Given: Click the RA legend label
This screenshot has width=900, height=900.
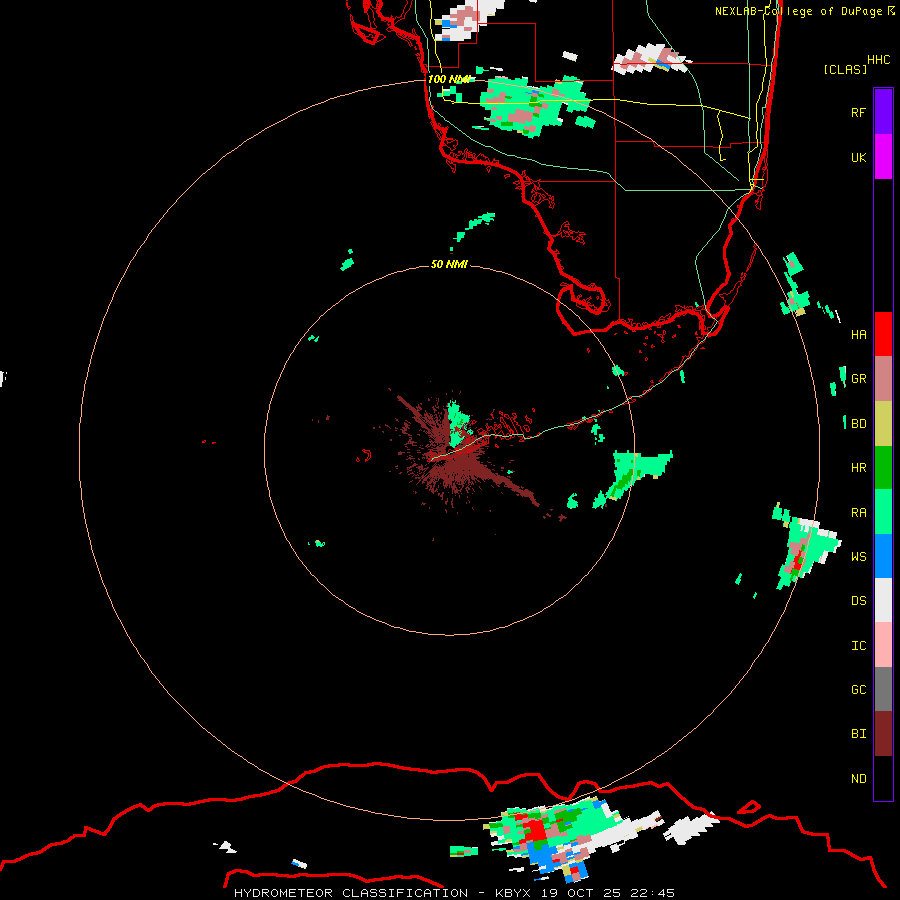Looking at the screenshot, I should pyautogui.click(x=859, y=513).
